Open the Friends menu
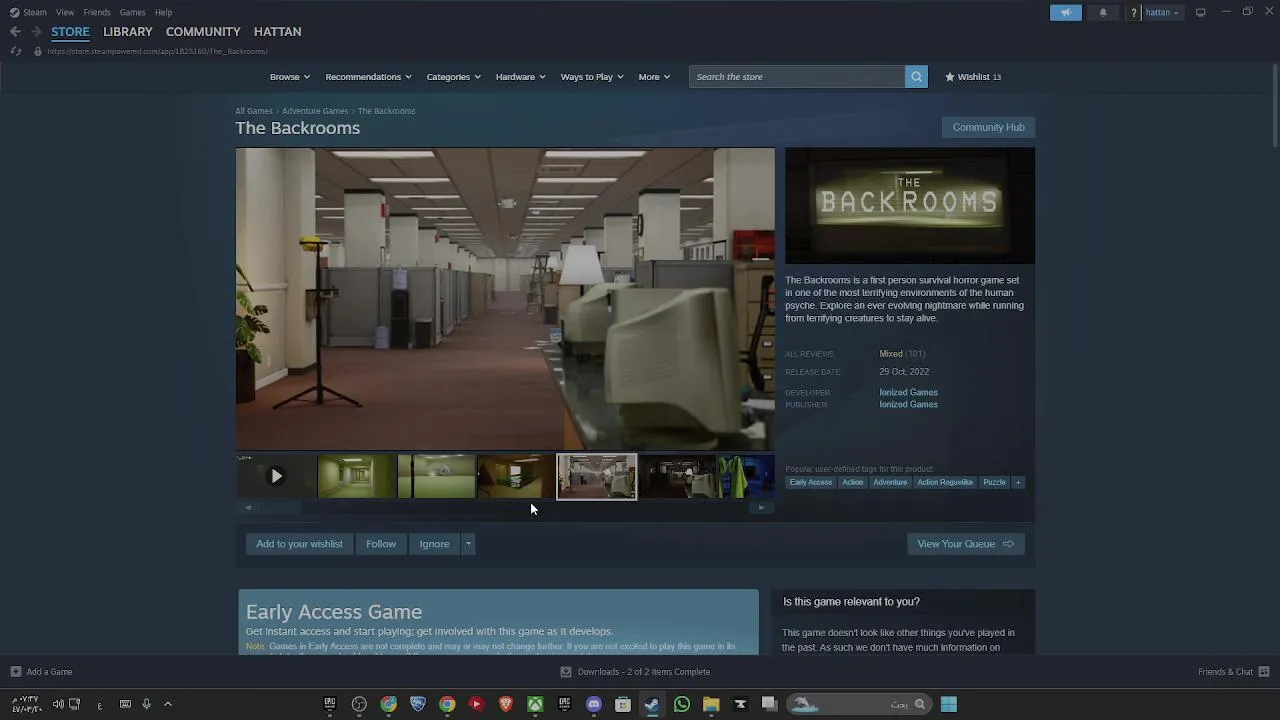 [x=97, y=12]
